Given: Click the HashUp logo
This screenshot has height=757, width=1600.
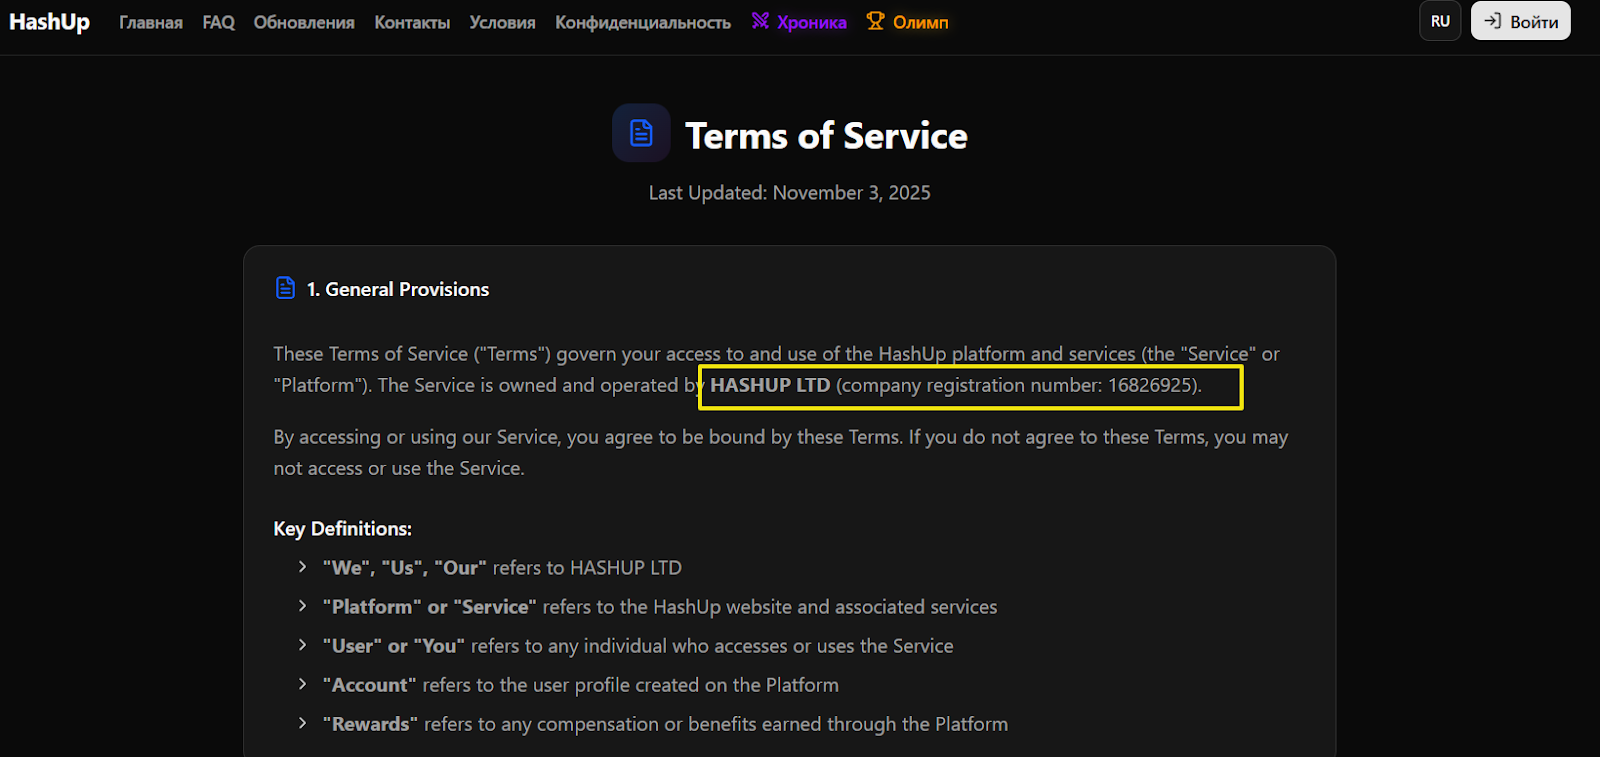Looking at the screenshot, I should point(49,22).
